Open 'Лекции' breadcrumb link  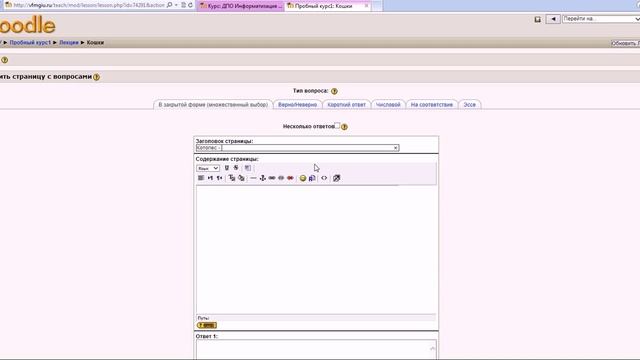69,42
